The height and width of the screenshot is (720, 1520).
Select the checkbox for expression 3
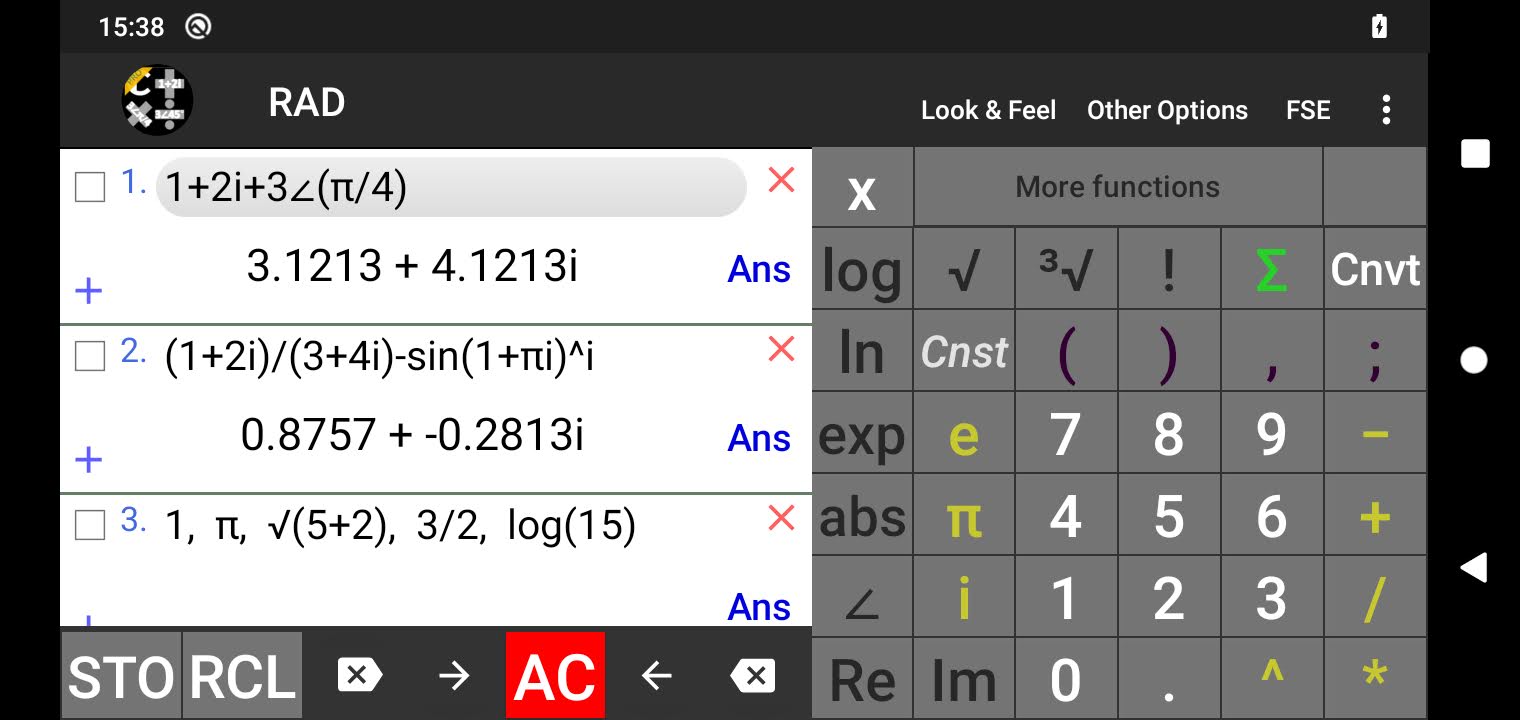(x=90, y=525)
